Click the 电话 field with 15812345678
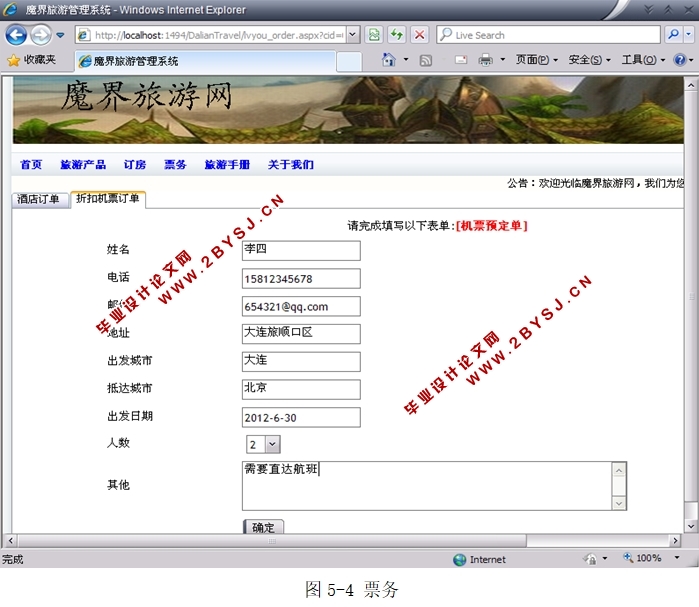 click(301, 279)
